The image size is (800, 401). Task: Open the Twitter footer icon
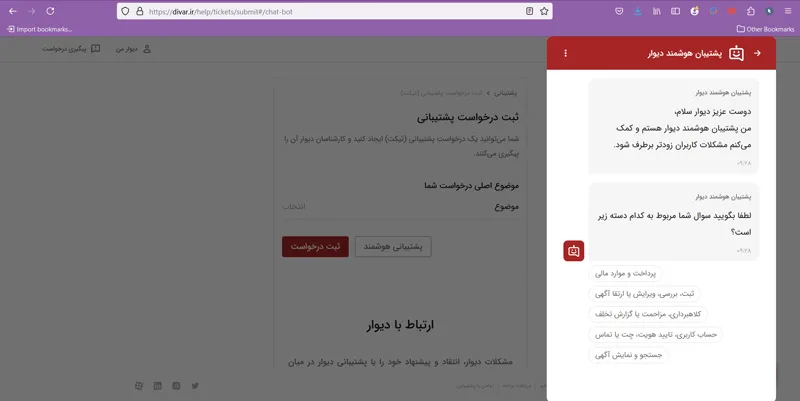(195, 386)
